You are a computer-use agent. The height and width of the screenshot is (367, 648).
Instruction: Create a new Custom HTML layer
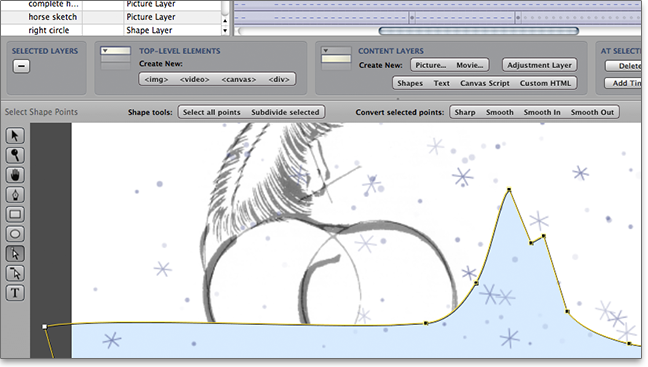pyautogui.click(x=545, y=83)
